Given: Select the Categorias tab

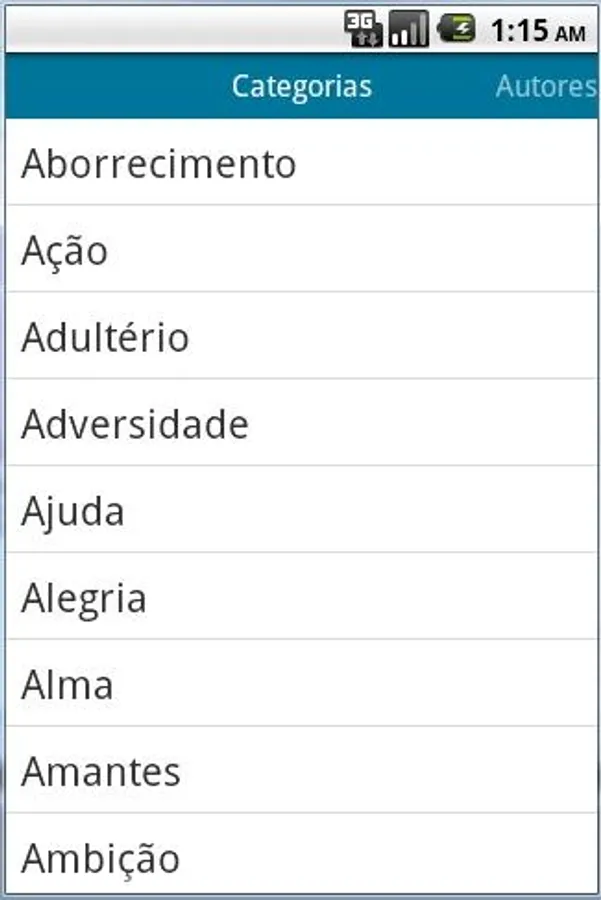Looking at the screenshot, I should [x=302, y=87].
